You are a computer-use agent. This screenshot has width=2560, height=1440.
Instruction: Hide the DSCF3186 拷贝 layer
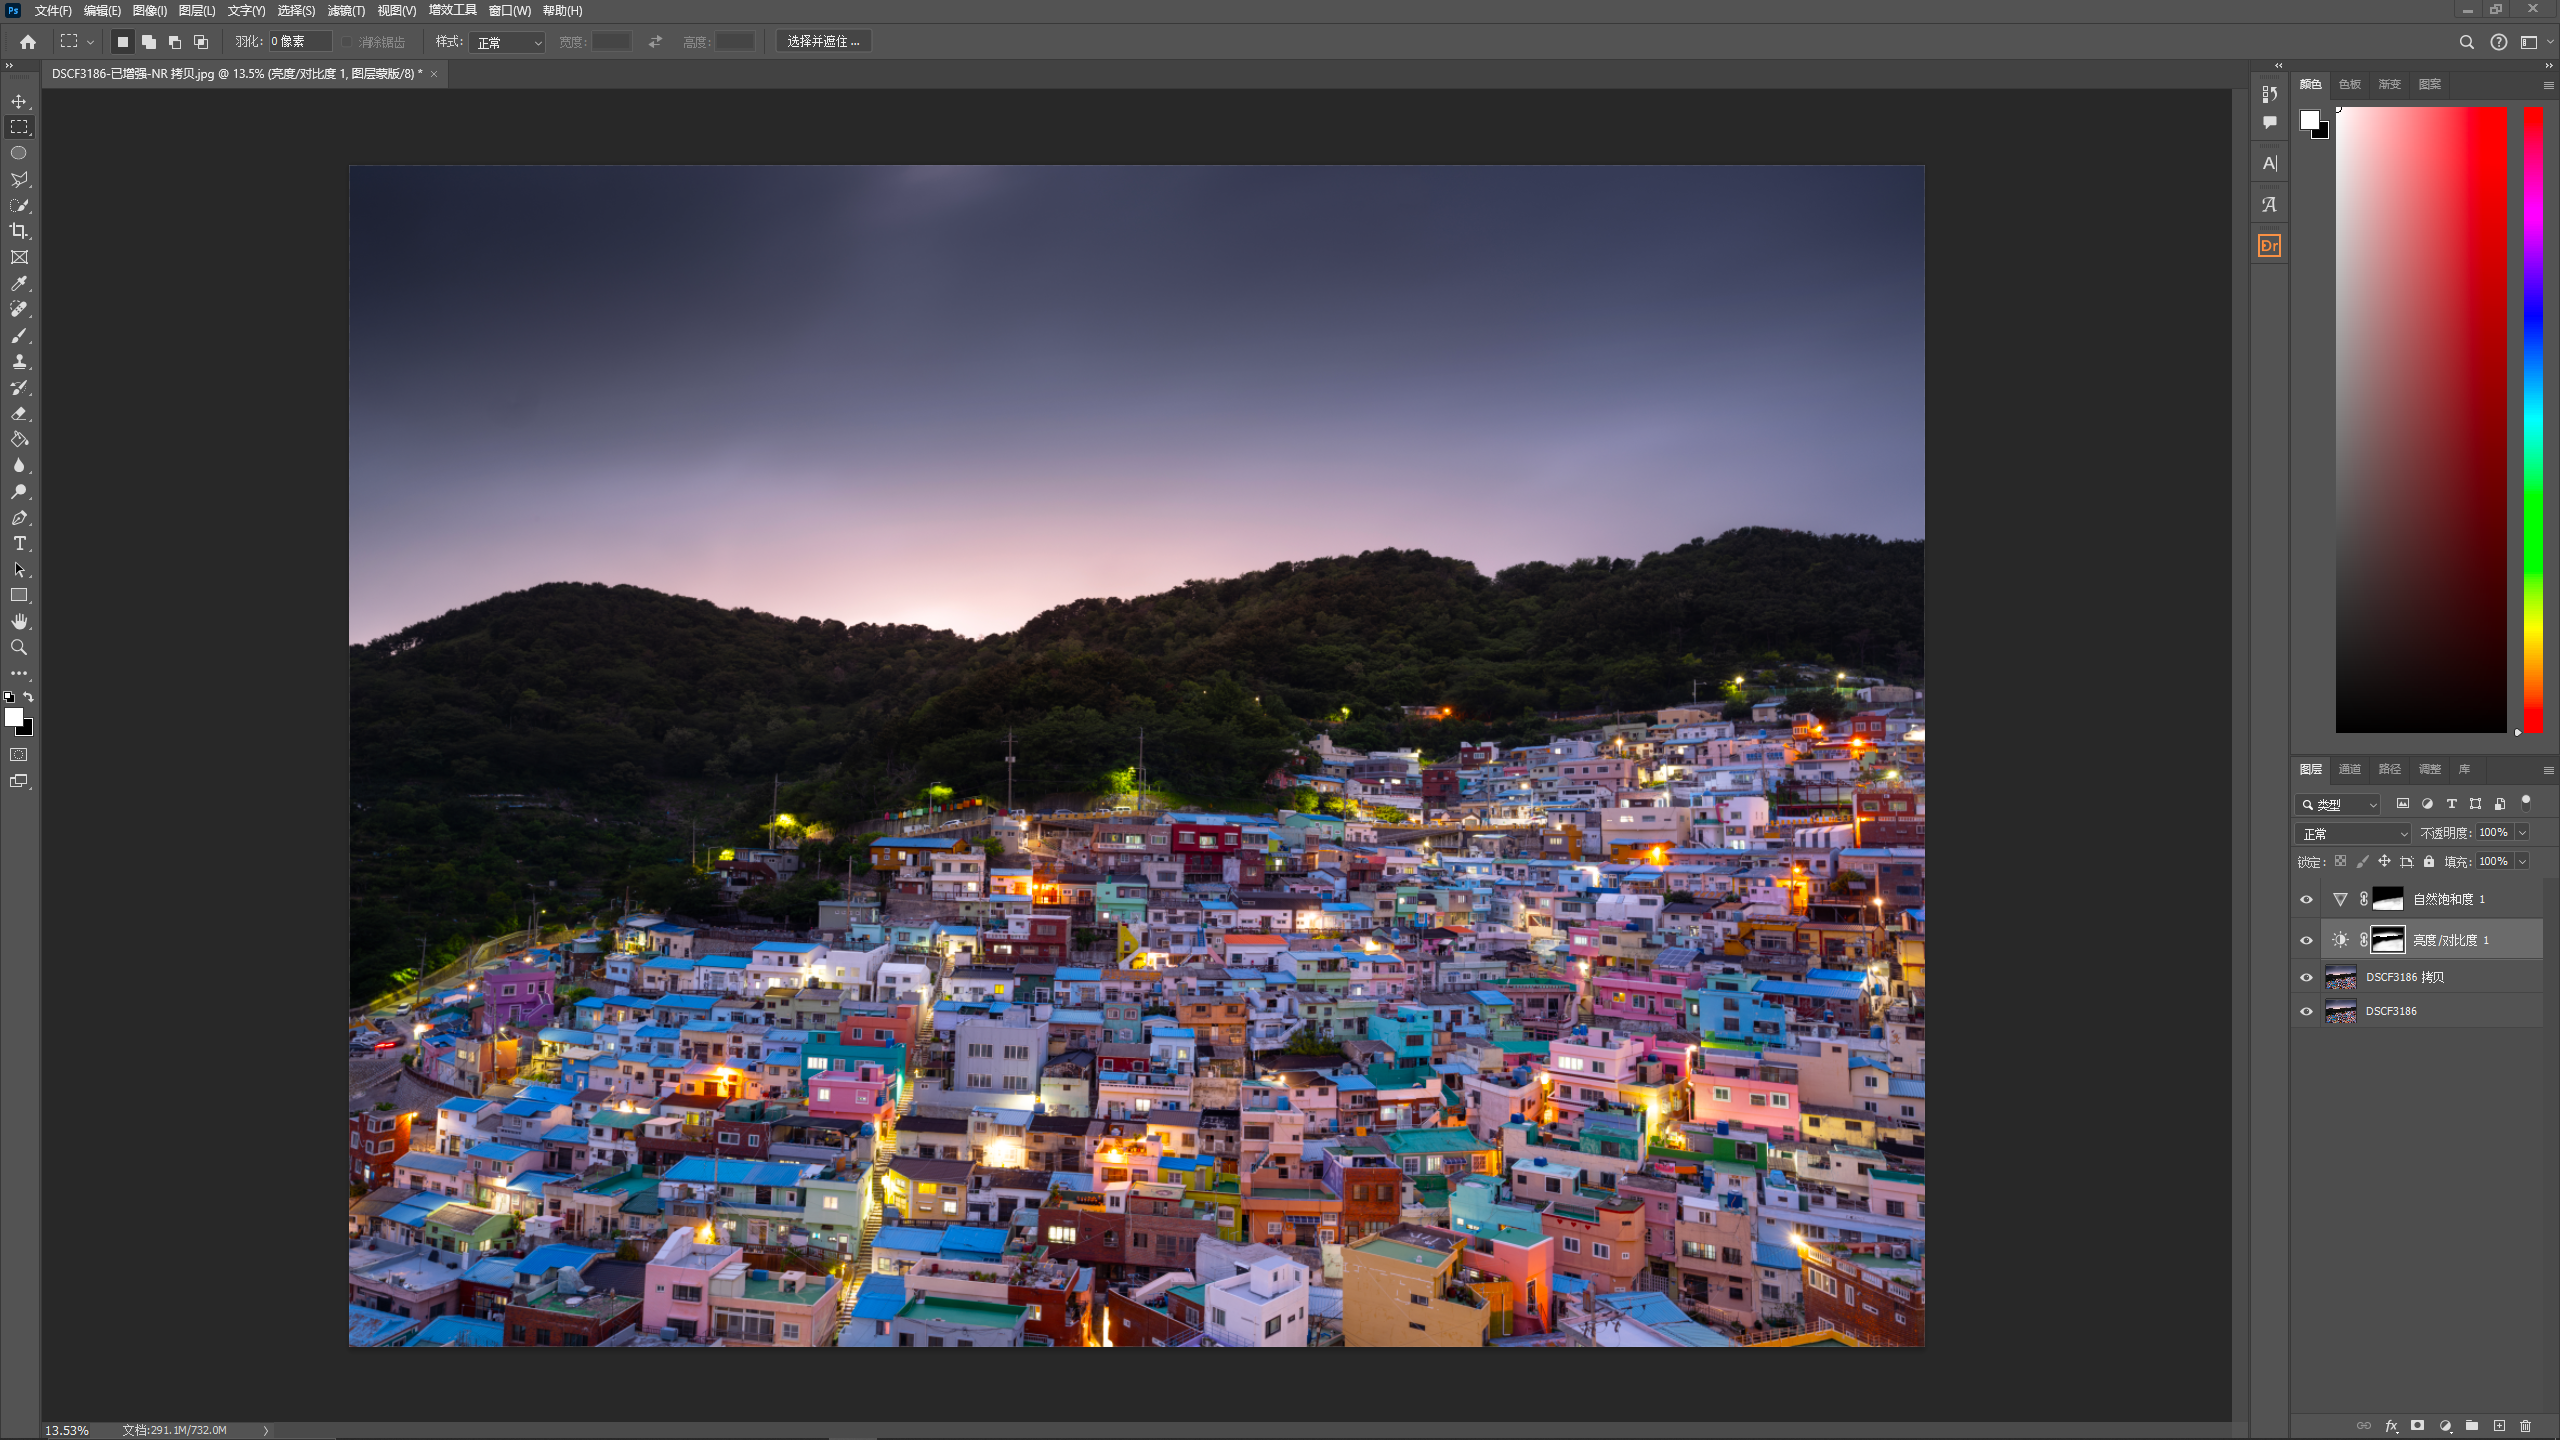2306,977
